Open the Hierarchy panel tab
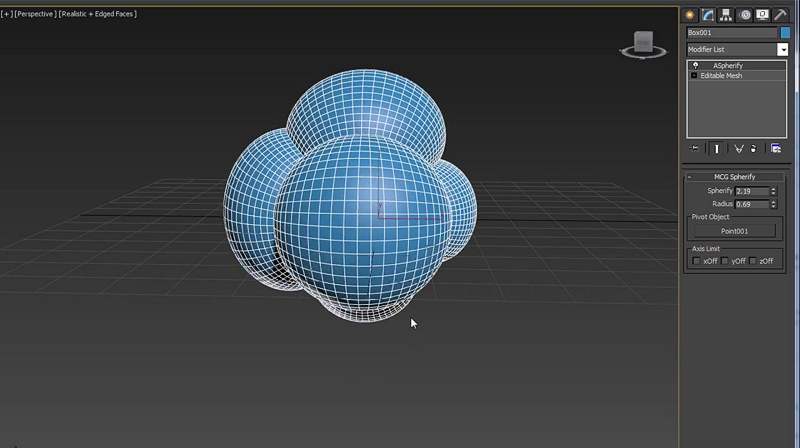Screen dimensions: 800x448 tap(726, 15)
